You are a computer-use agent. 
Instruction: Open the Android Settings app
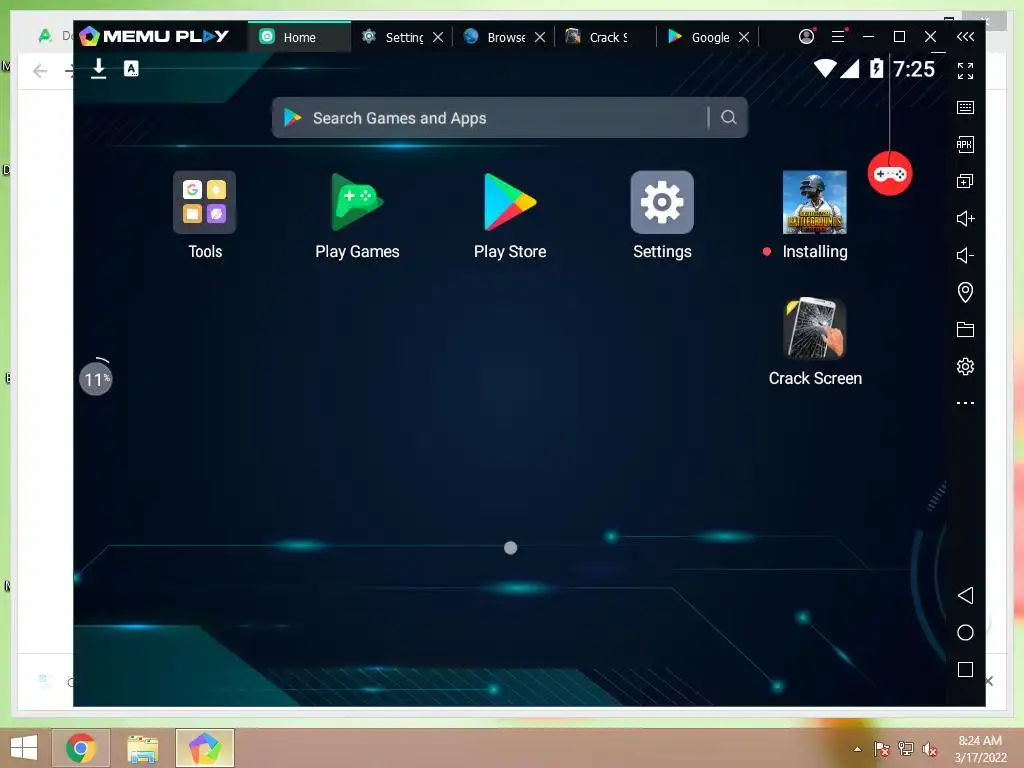pyautogui.click(x=662, y=202)
